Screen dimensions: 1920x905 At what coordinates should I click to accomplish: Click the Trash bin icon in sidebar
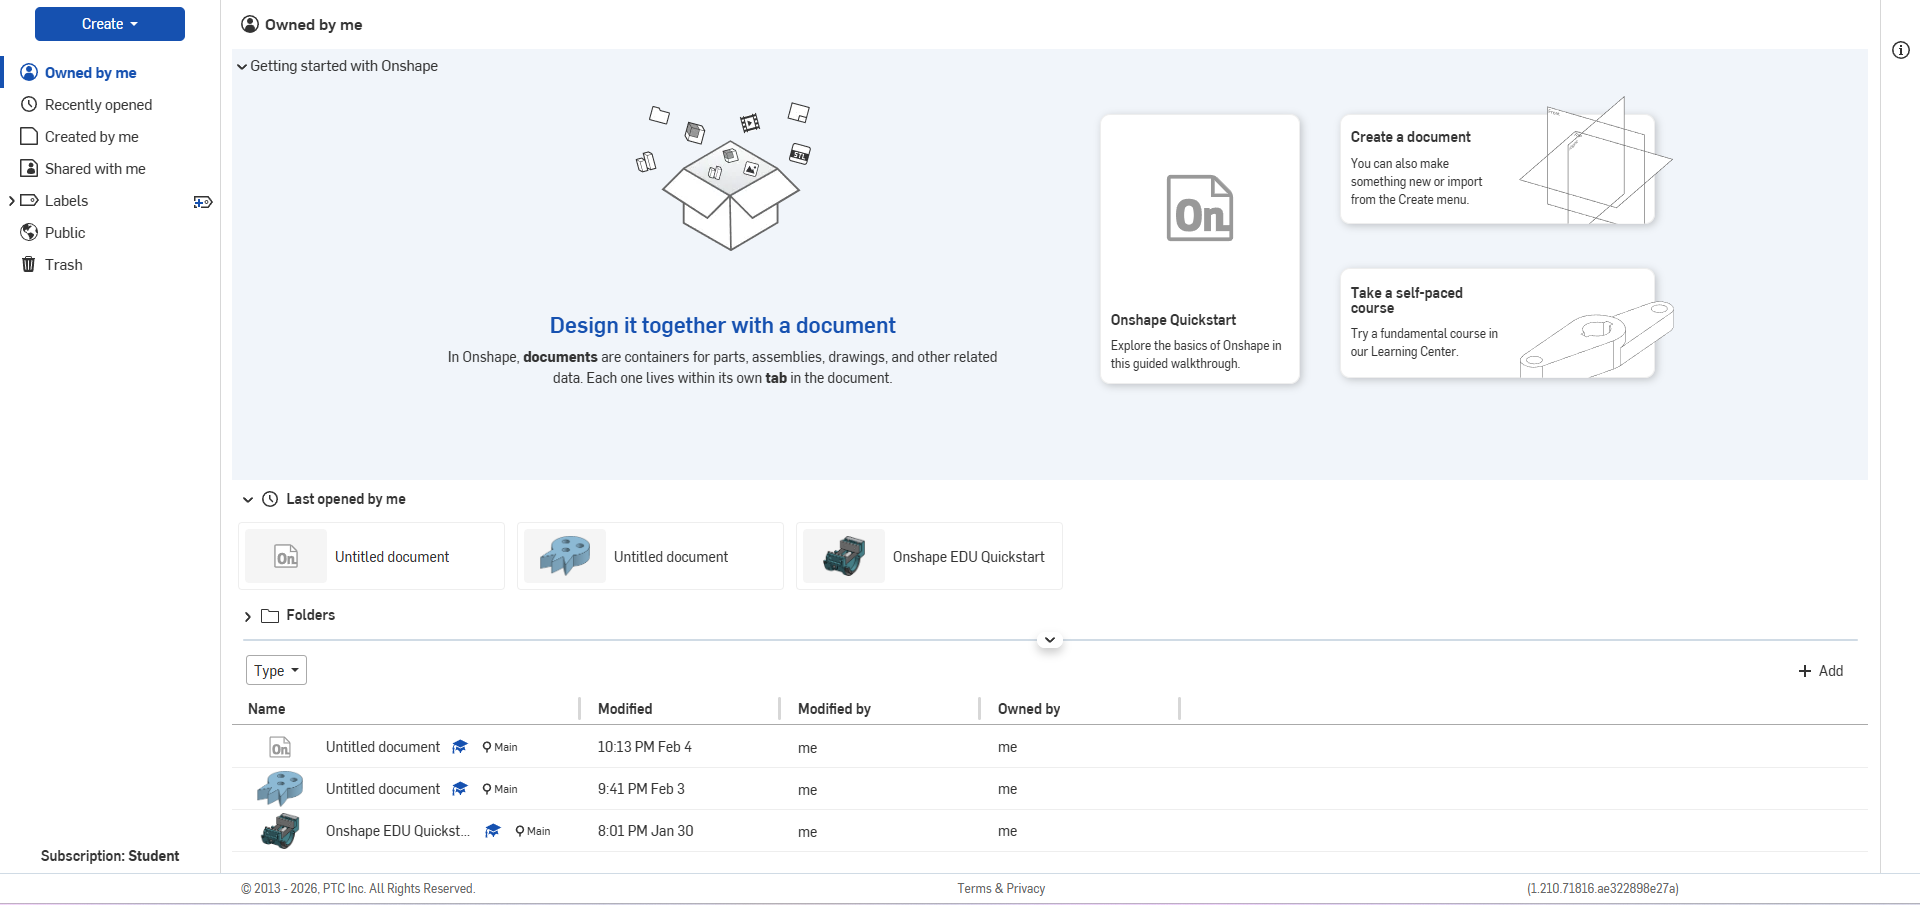click(x=29, y=265)
